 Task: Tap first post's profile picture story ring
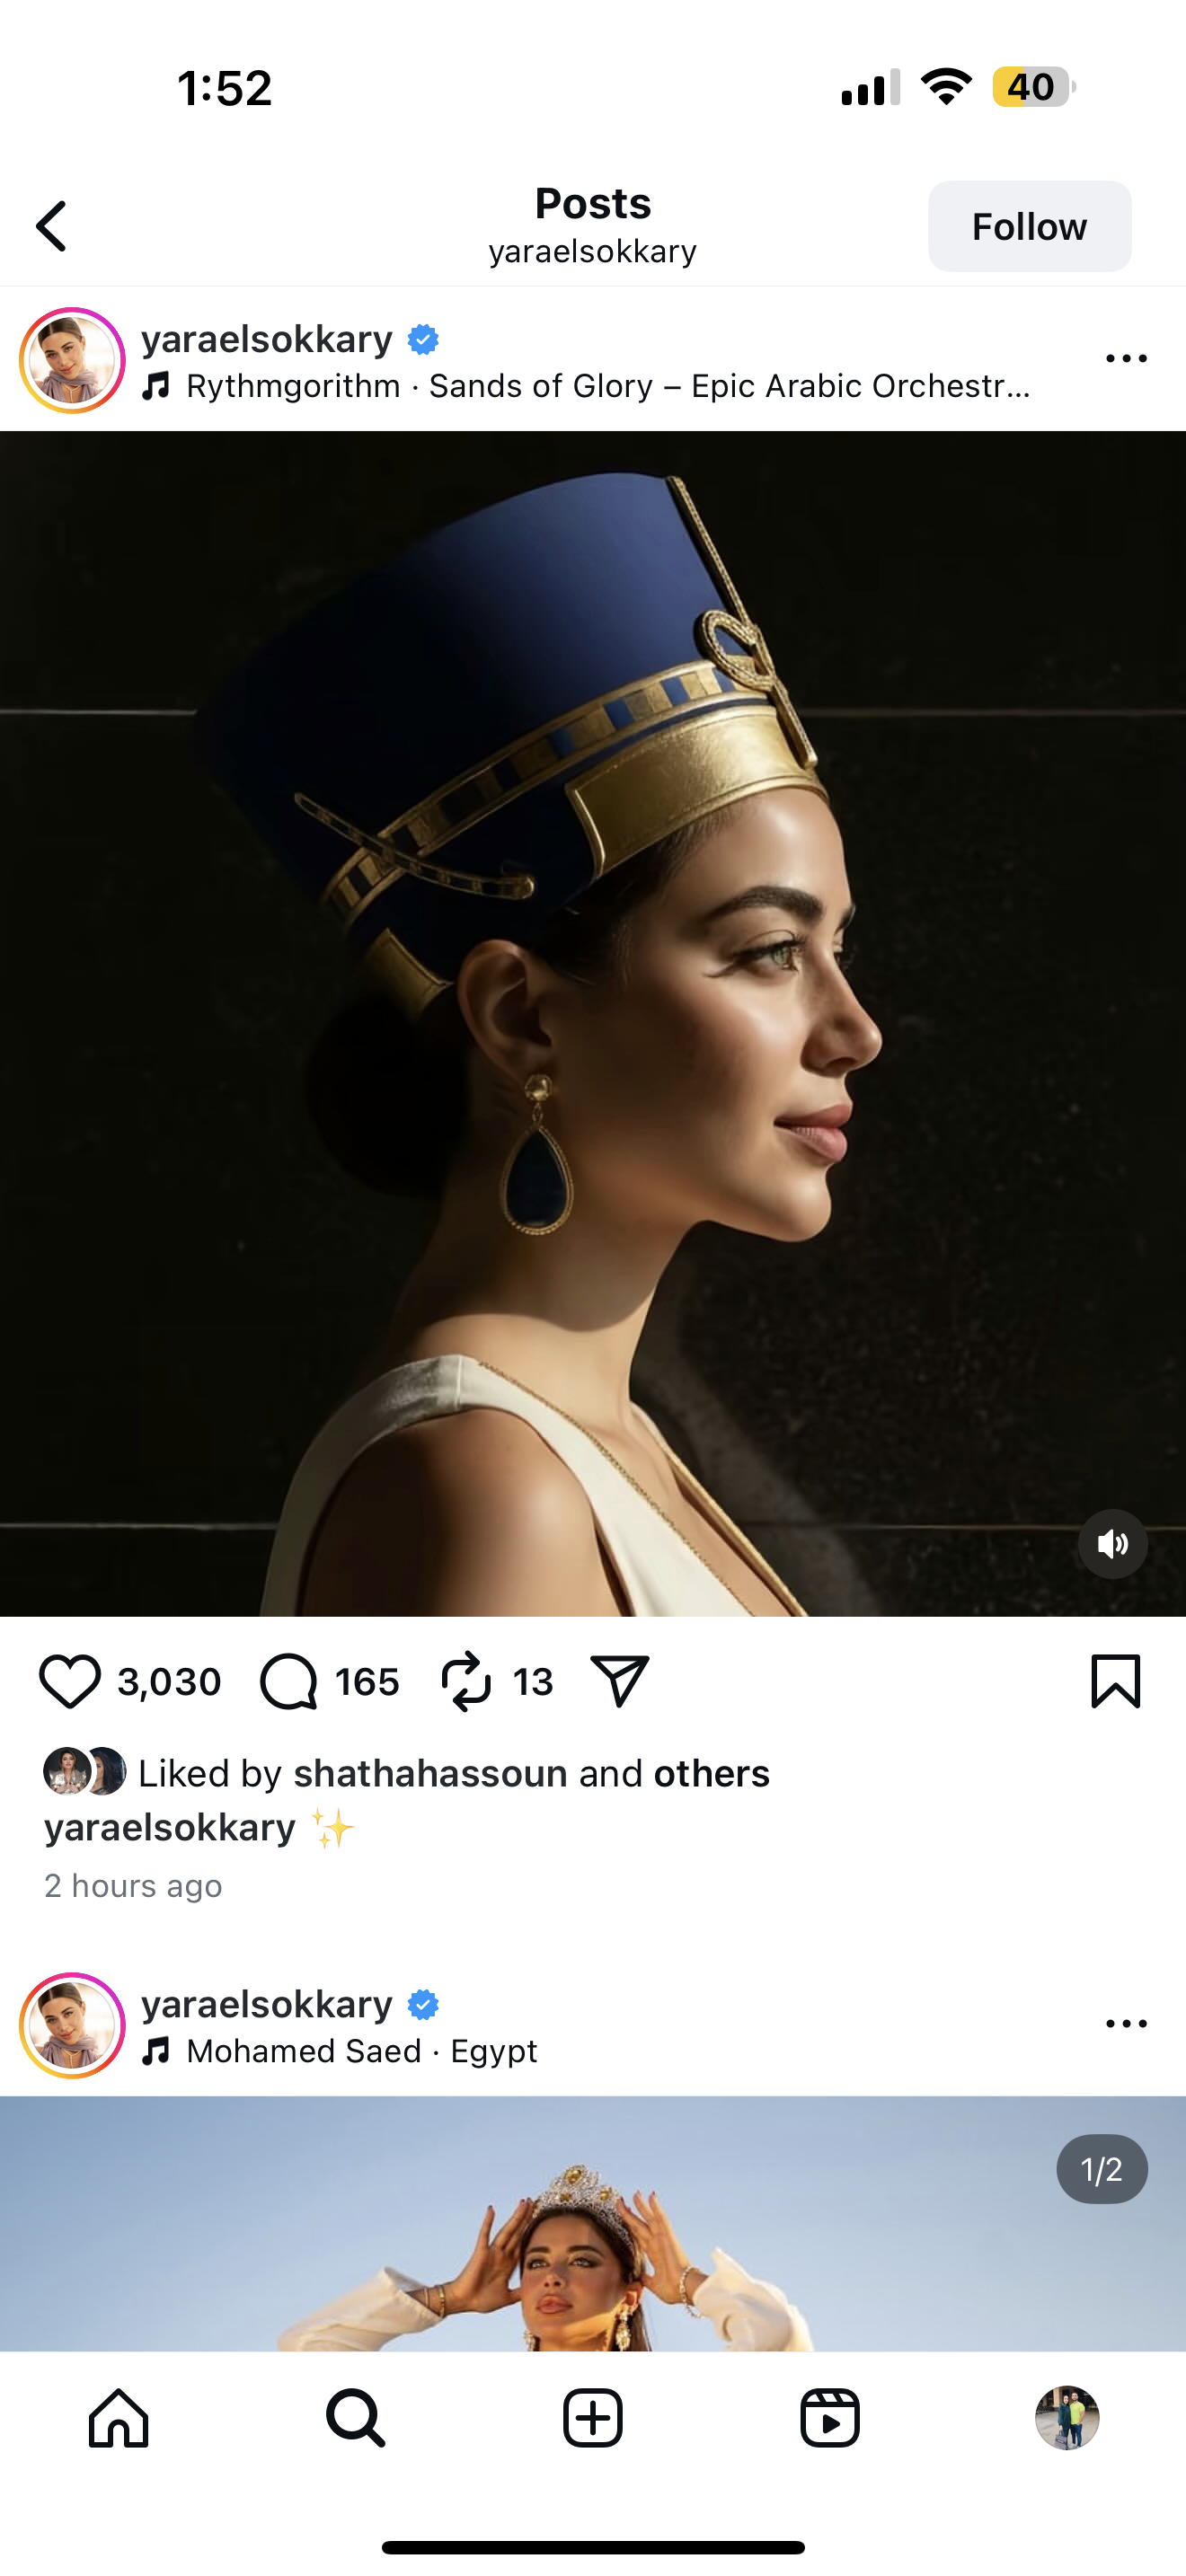72,360
